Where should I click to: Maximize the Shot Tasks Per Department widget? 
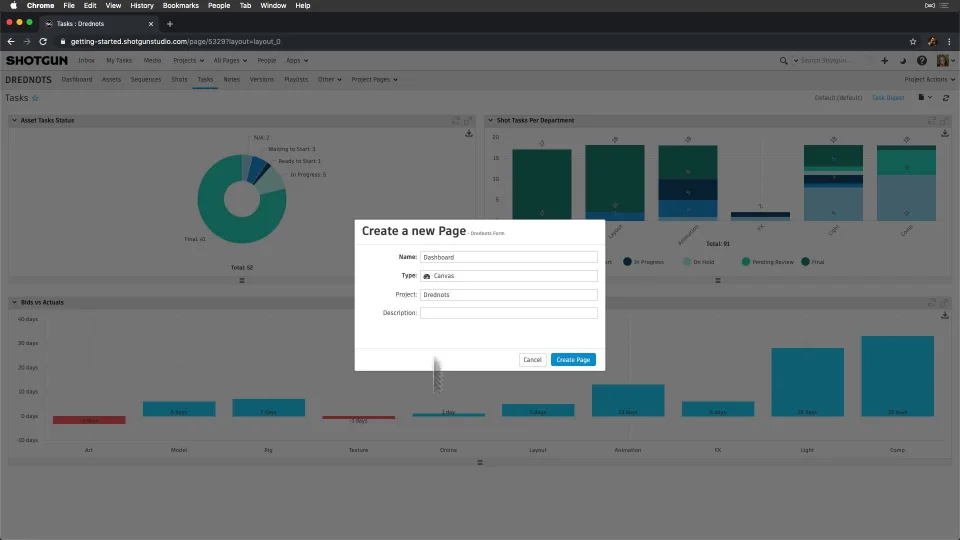point(944,121)
